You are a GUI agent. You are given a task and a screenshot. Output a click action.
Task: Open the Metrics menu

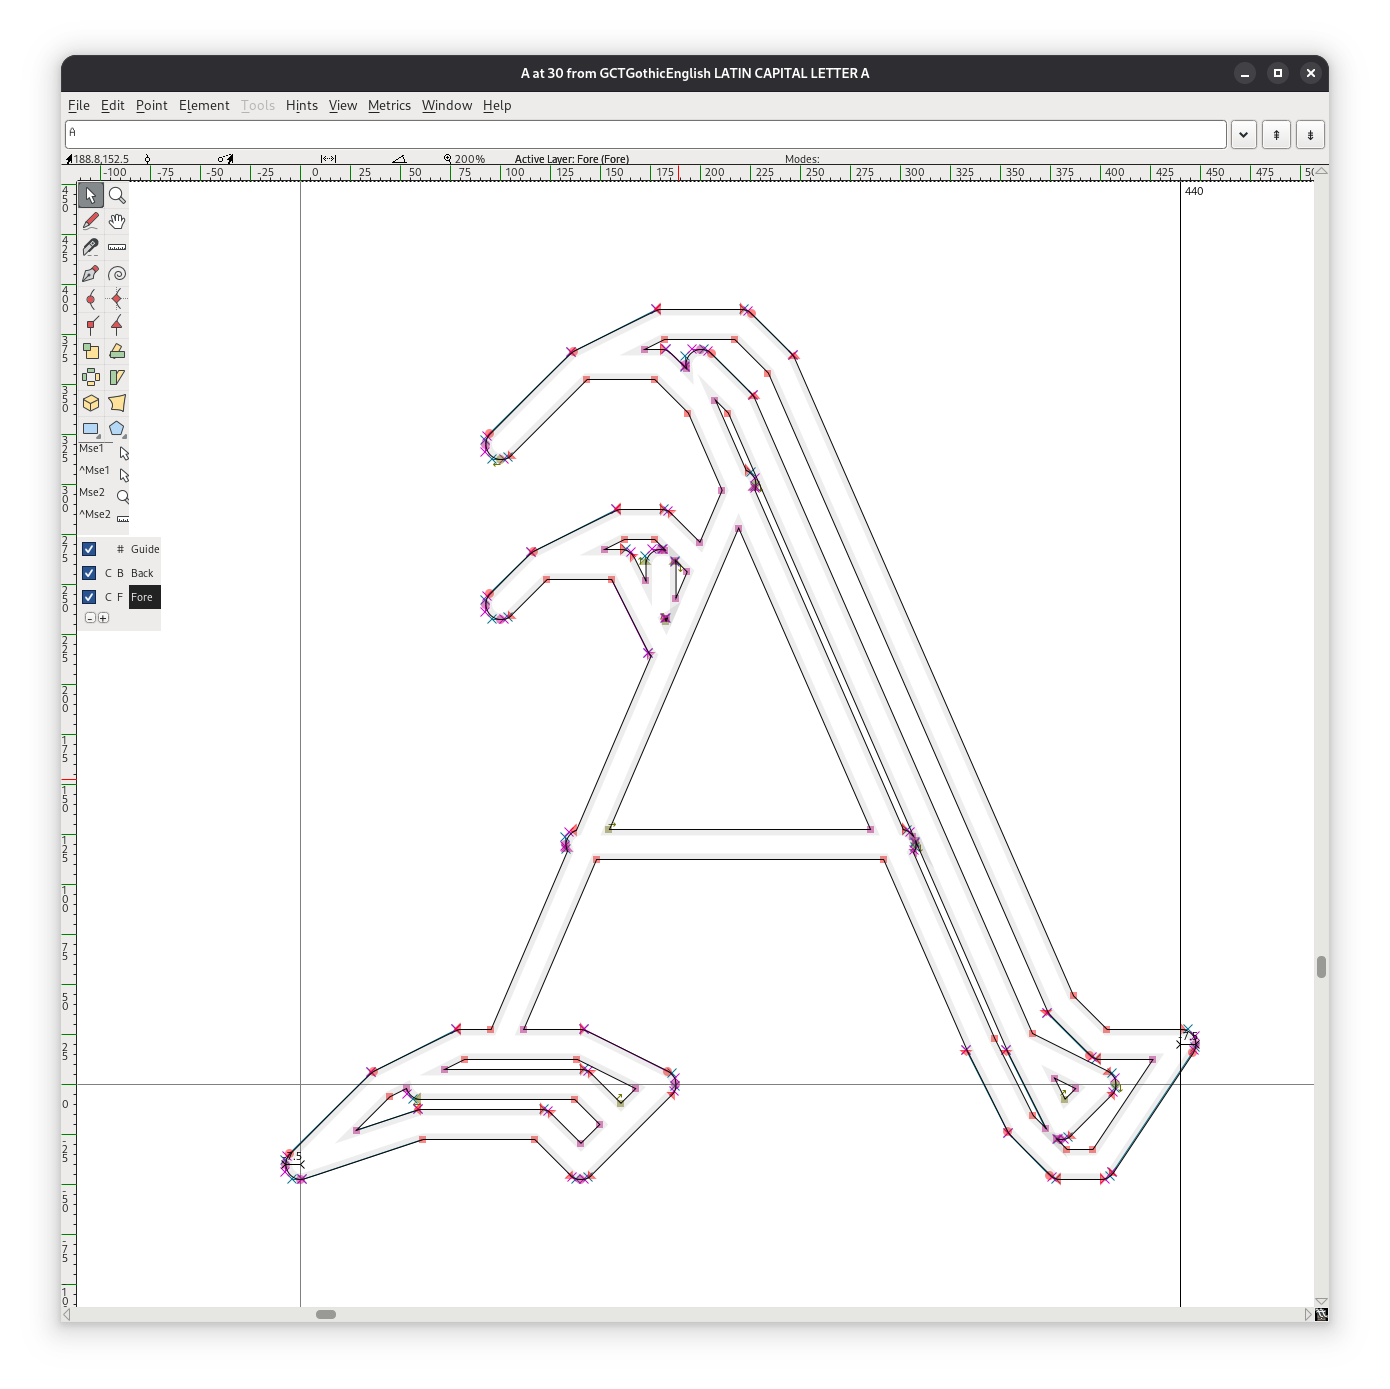click(x=389, y=105)
